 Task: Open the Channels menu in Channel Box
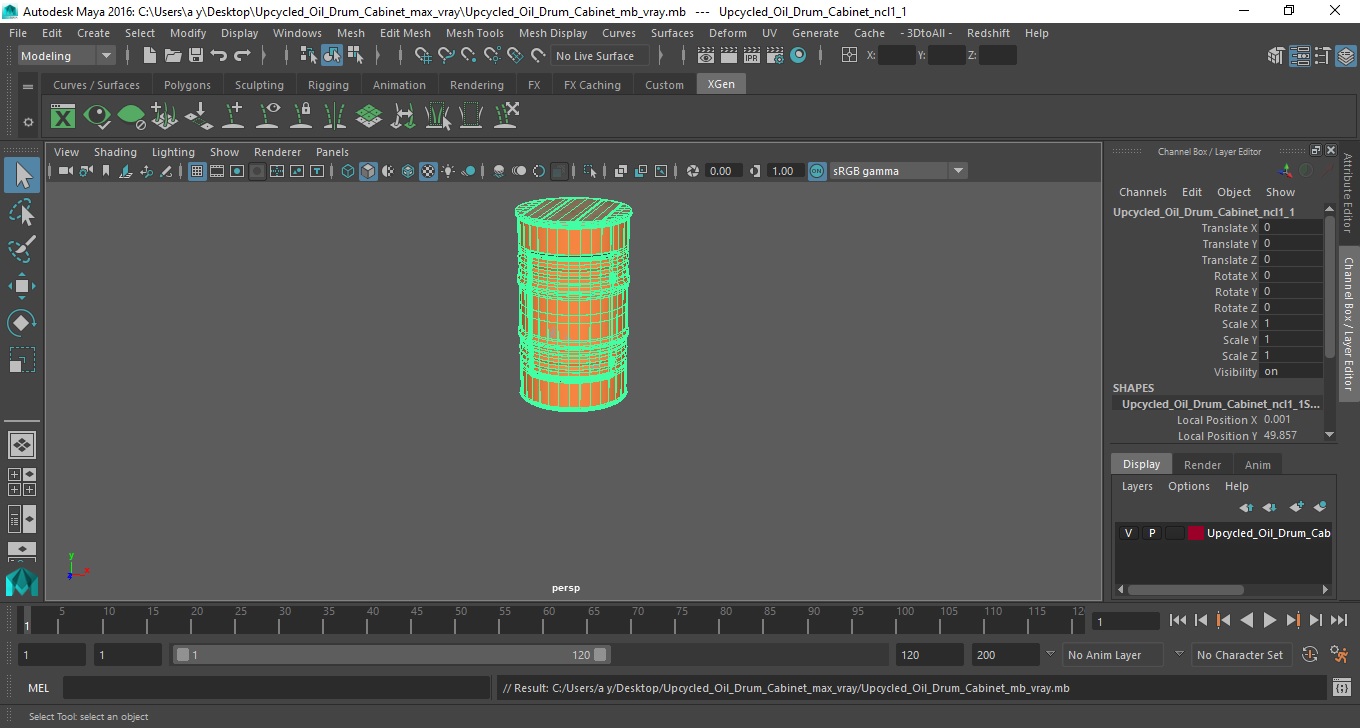pos(1142,192)
